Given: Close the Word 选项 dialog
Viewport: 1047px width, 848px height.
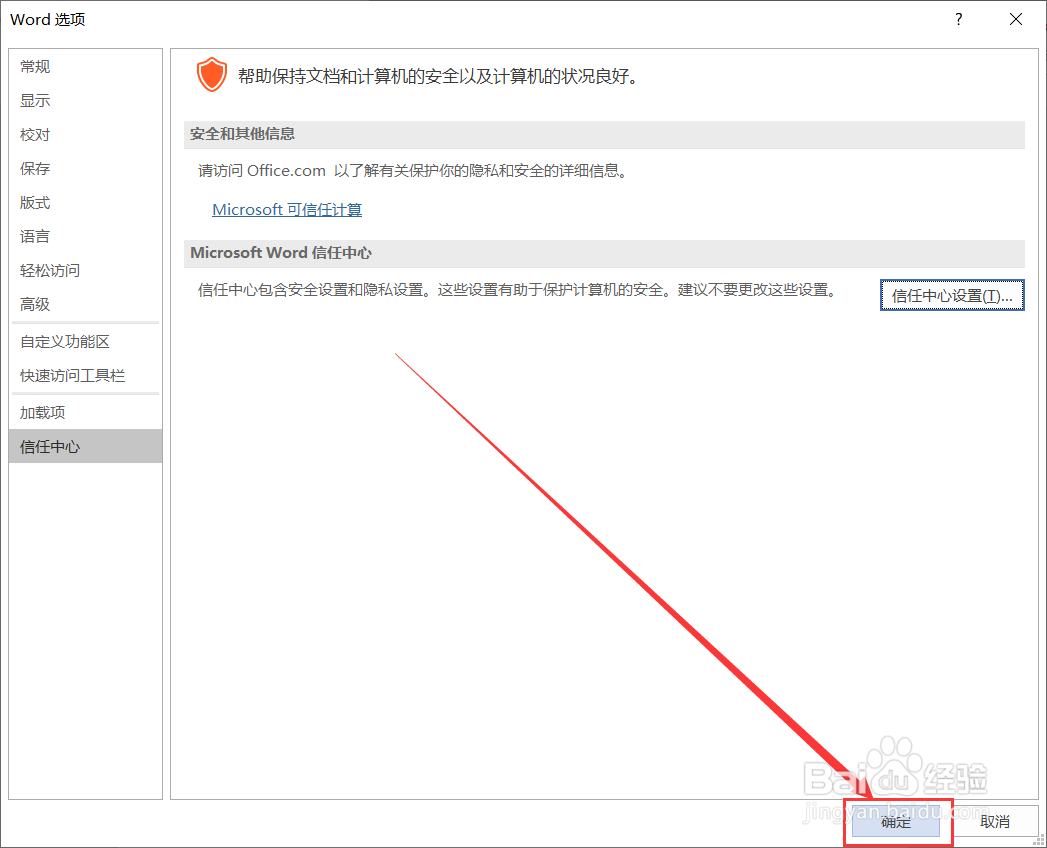Looking at the screenshot, I should 1016,19.
